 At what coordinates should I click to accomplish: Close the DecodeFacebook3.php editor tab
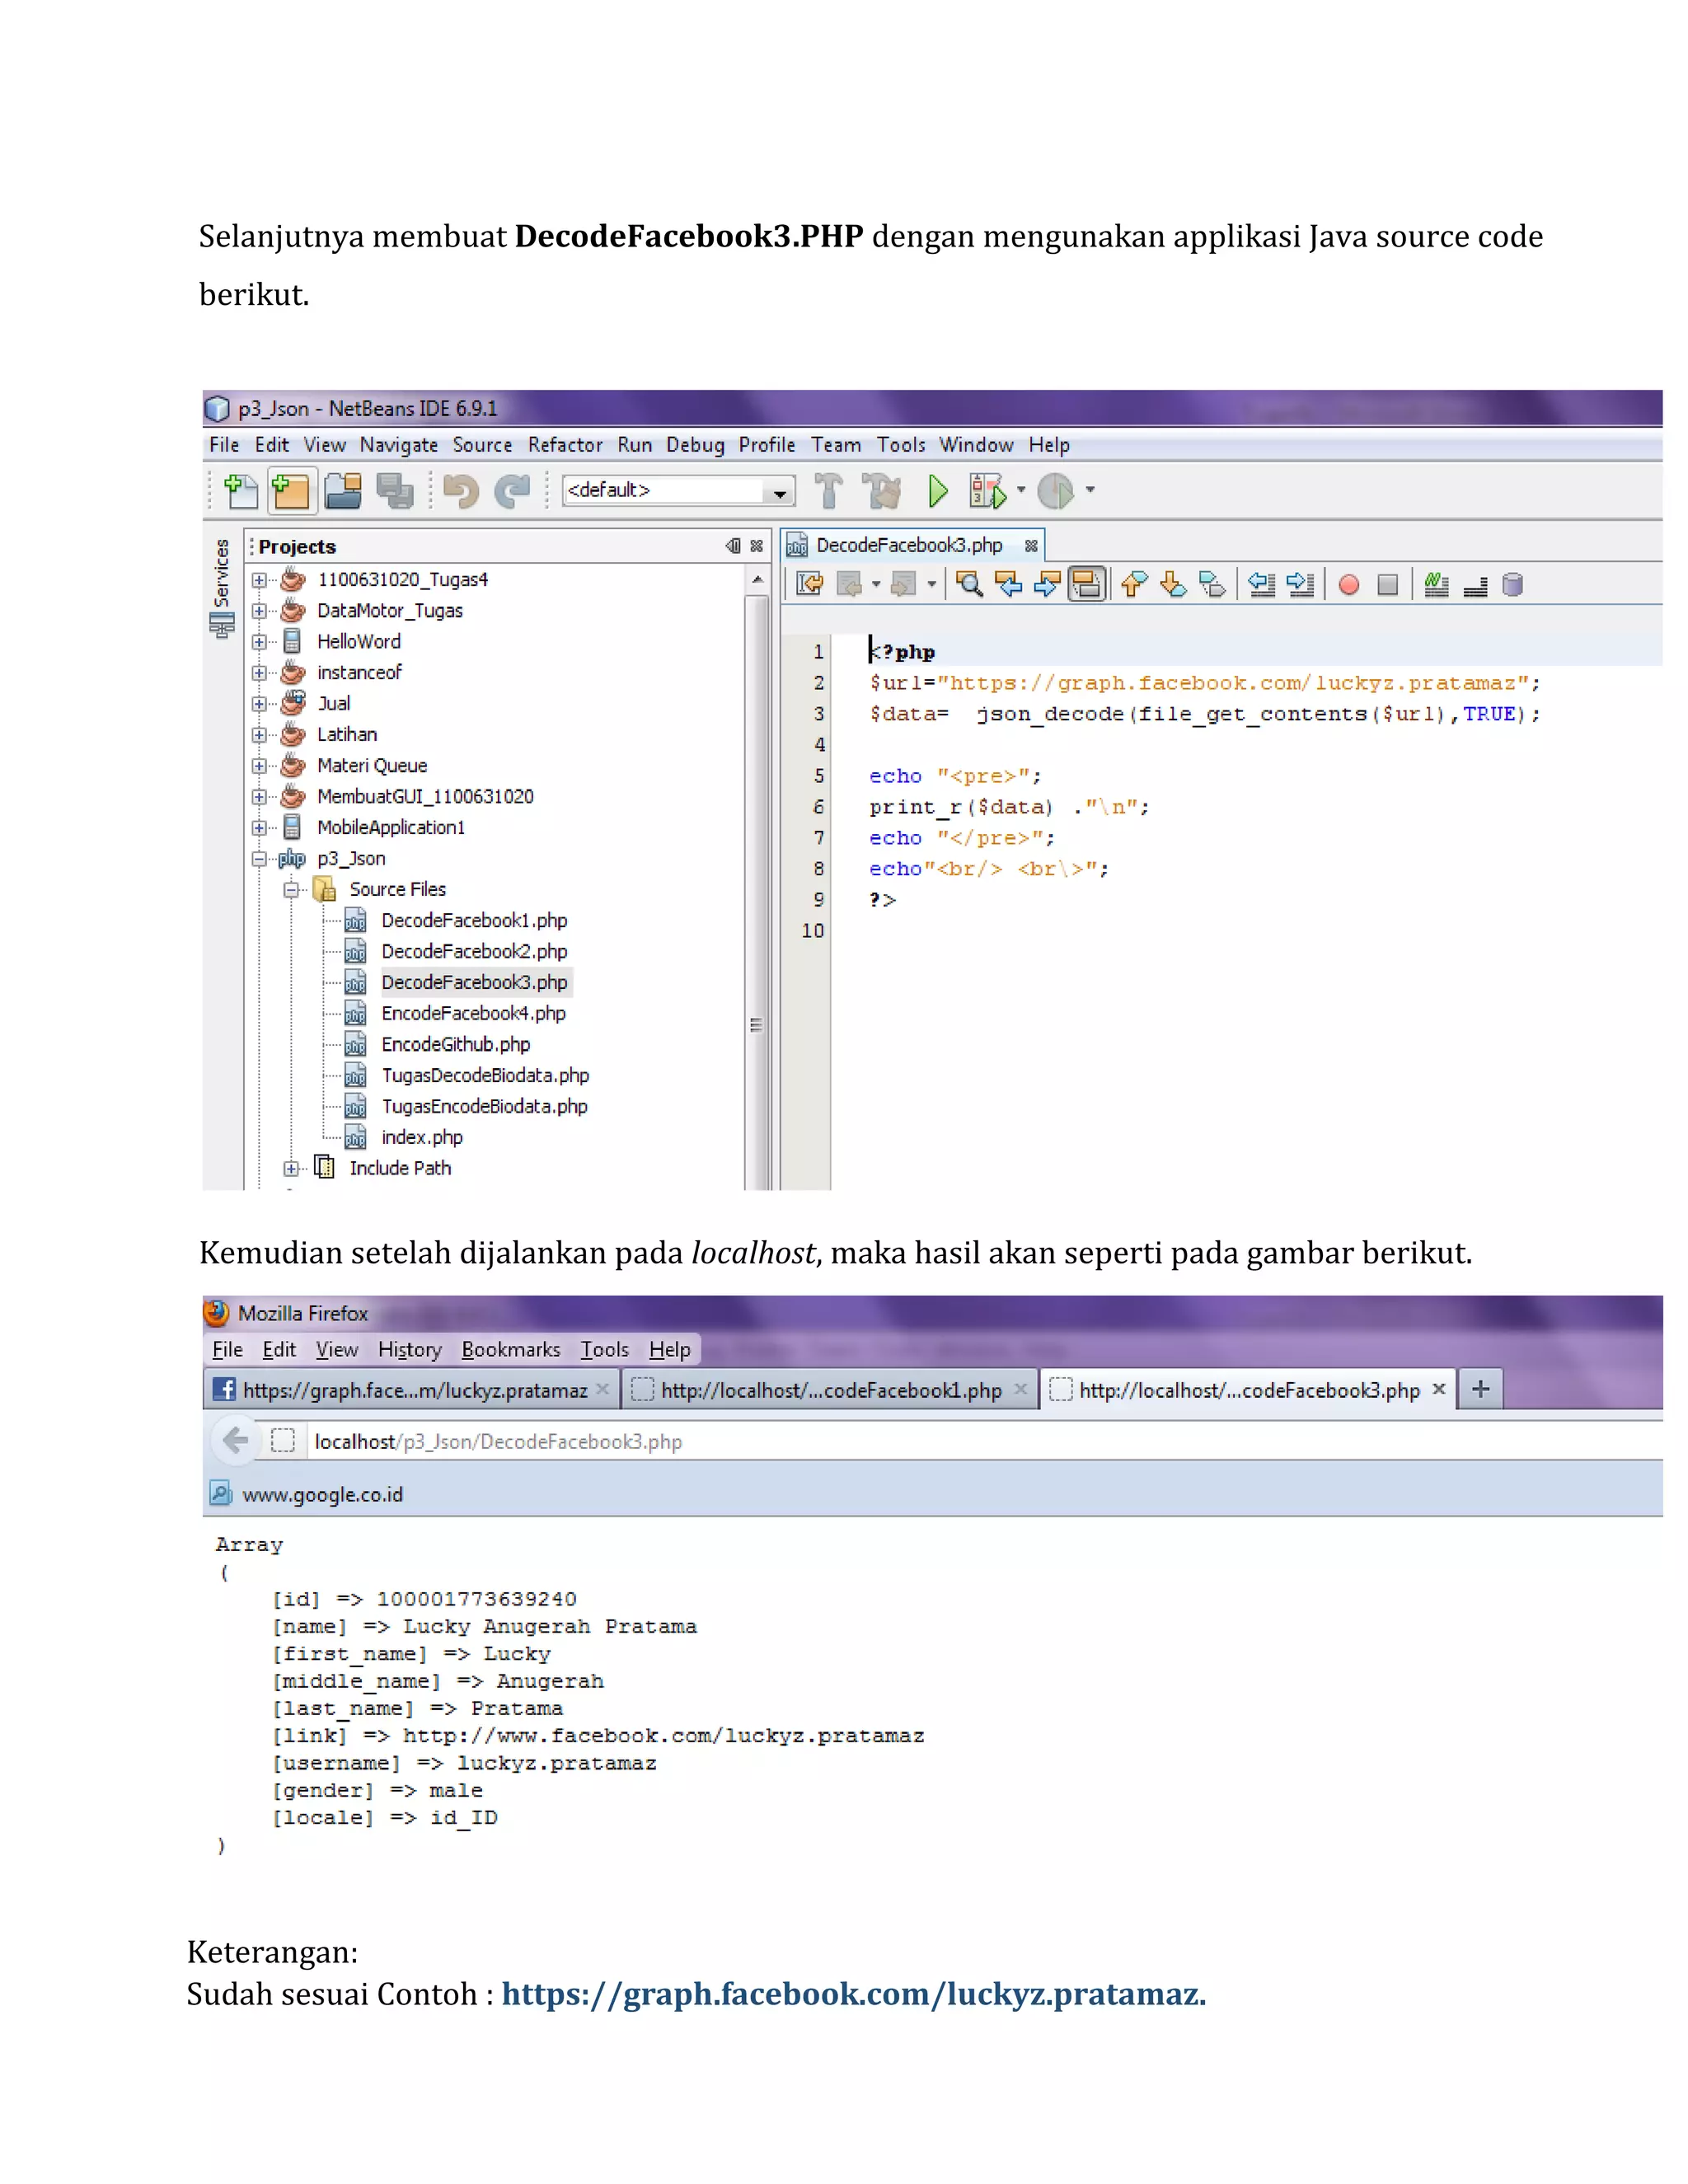pyautogui.click(x=1031, y=546)
